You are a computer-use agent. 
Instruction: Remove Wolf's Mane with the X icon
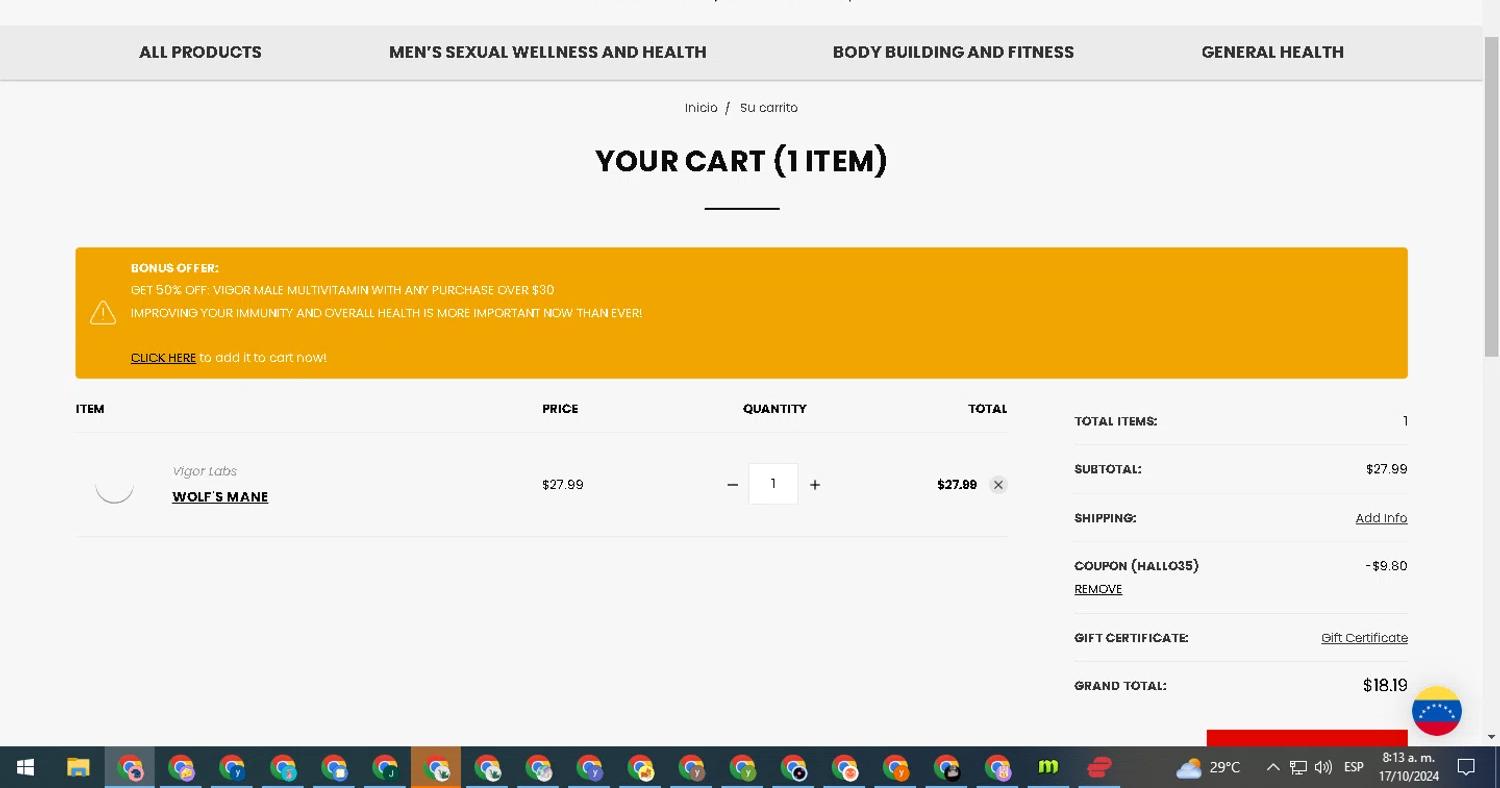(x=998, y=485)
